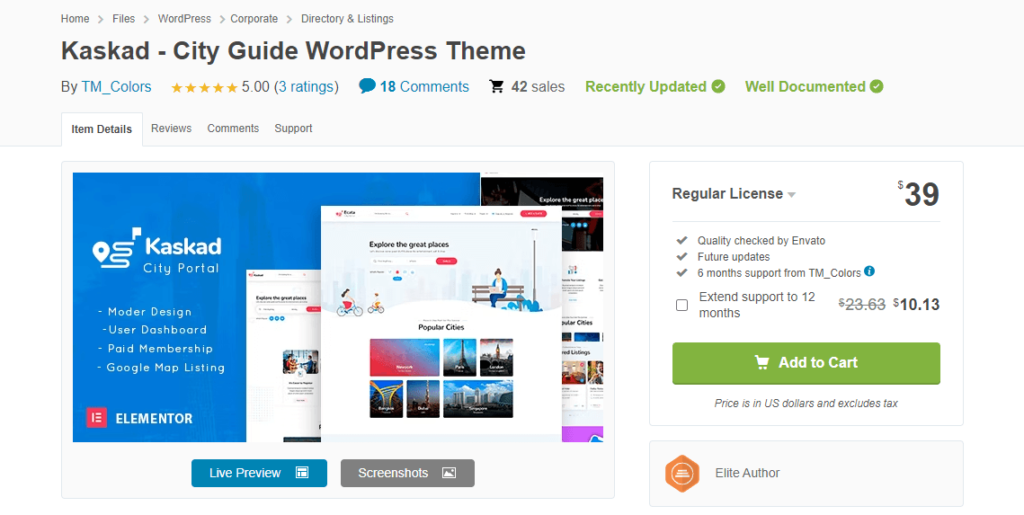Click the $39 price text

click(918, 195)
